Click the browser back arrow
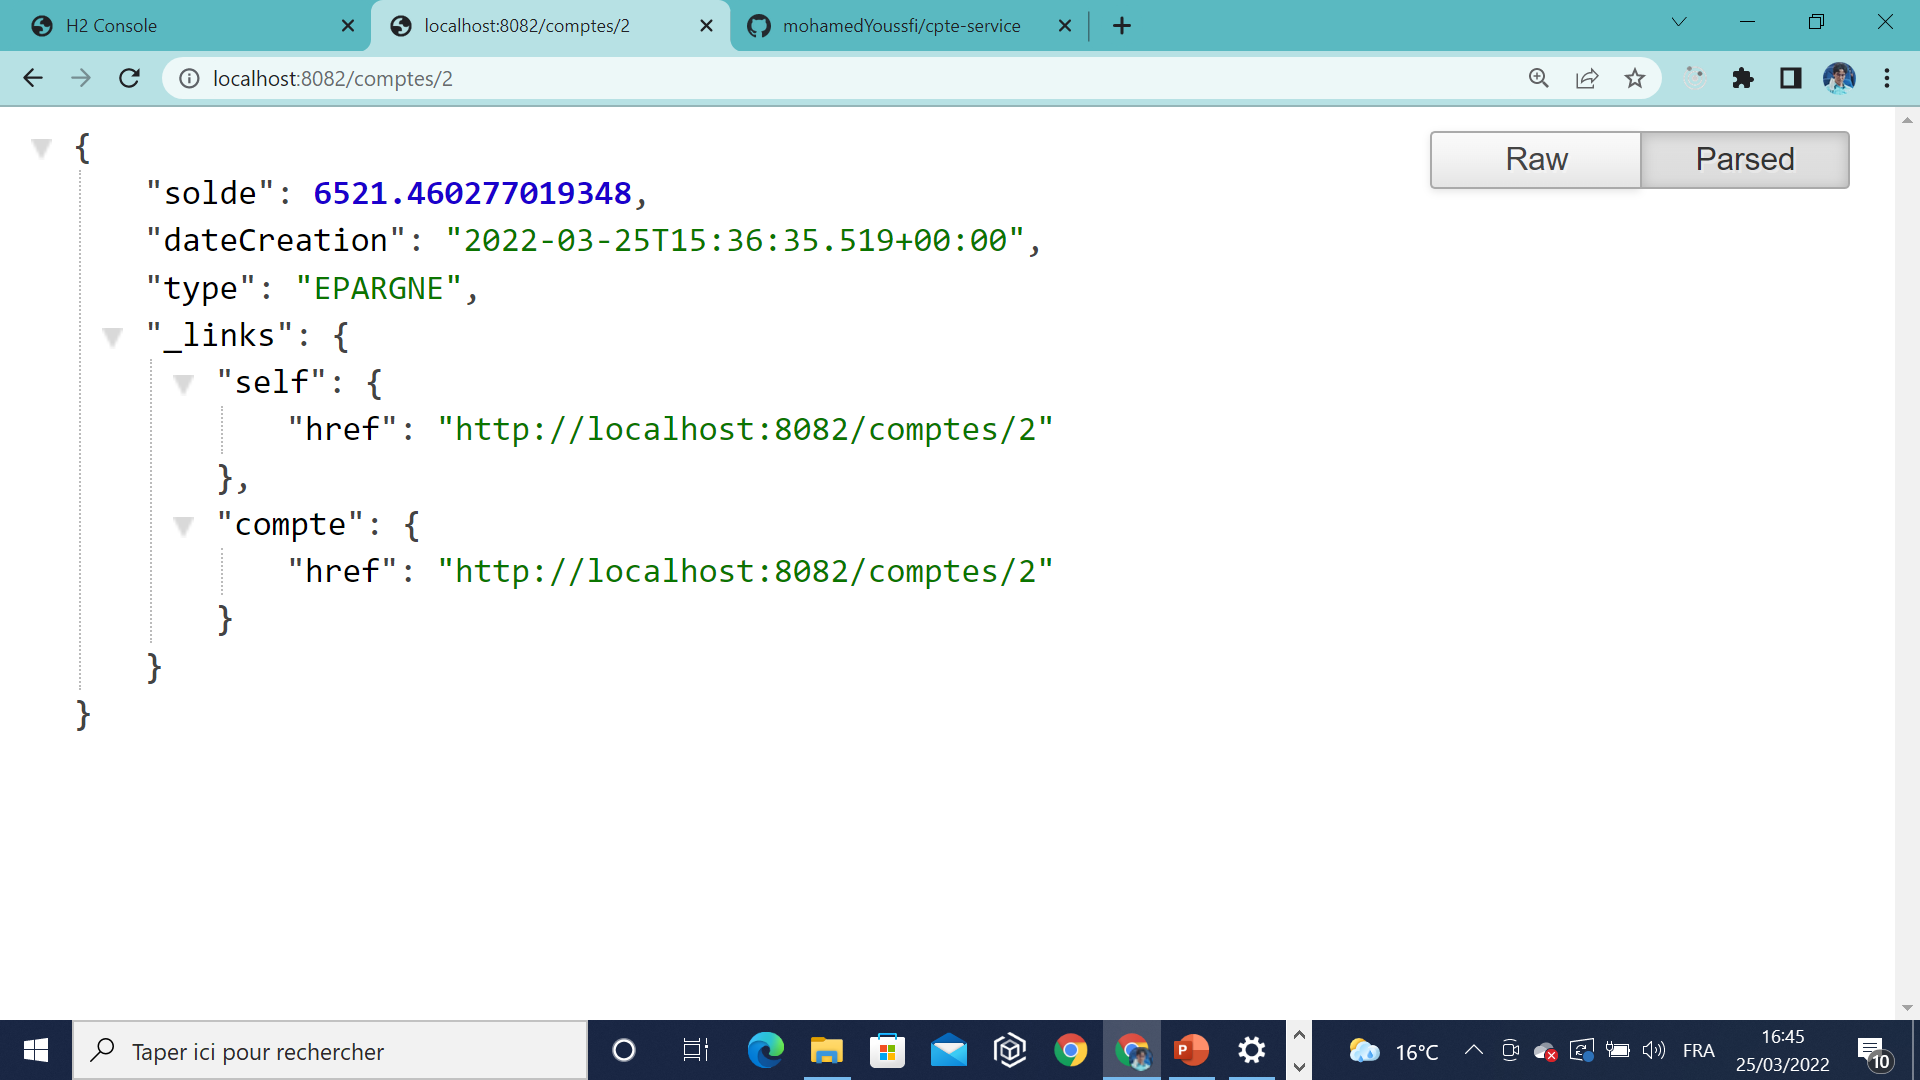 tap(33, 78)
